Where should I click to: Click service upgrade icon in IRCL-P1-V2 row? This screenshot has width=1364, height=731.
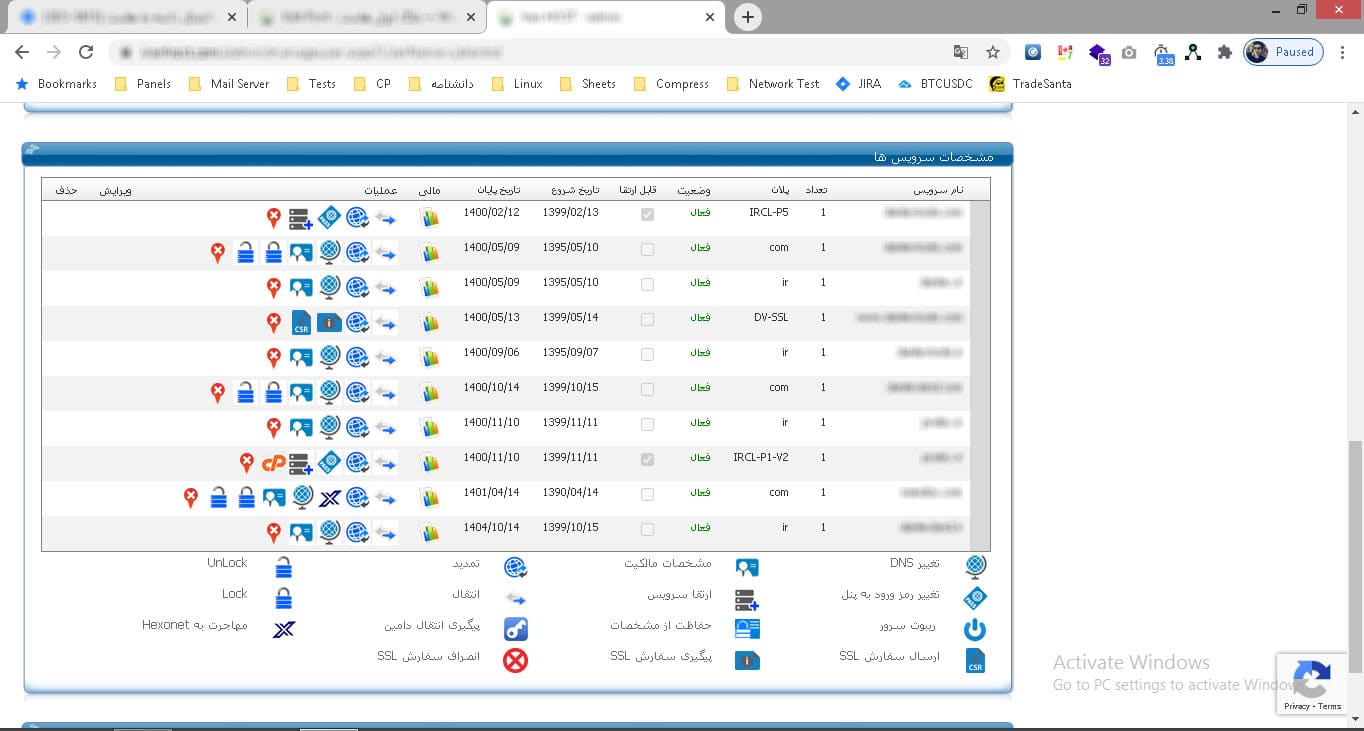click(x=301, y=463)
